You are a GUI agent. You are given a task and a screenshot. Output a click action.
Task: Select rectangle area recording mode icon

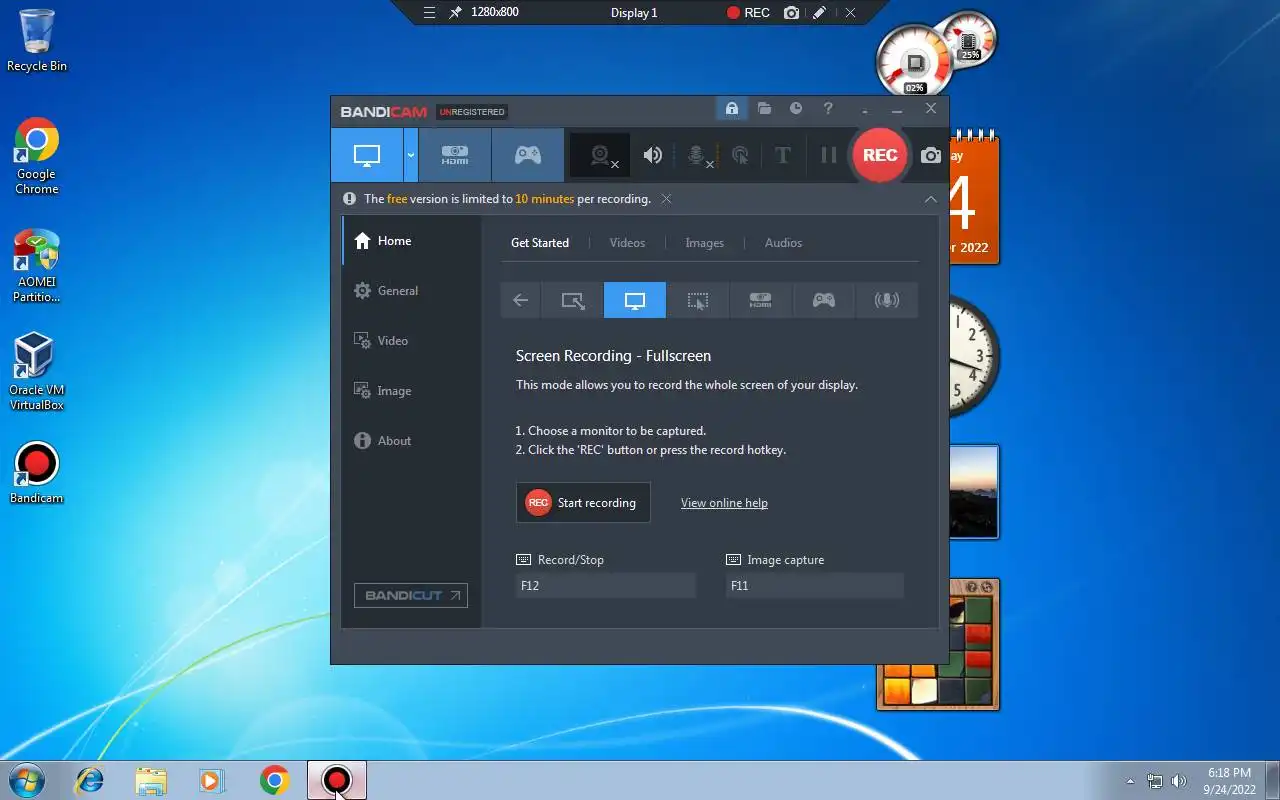point(573,300)
